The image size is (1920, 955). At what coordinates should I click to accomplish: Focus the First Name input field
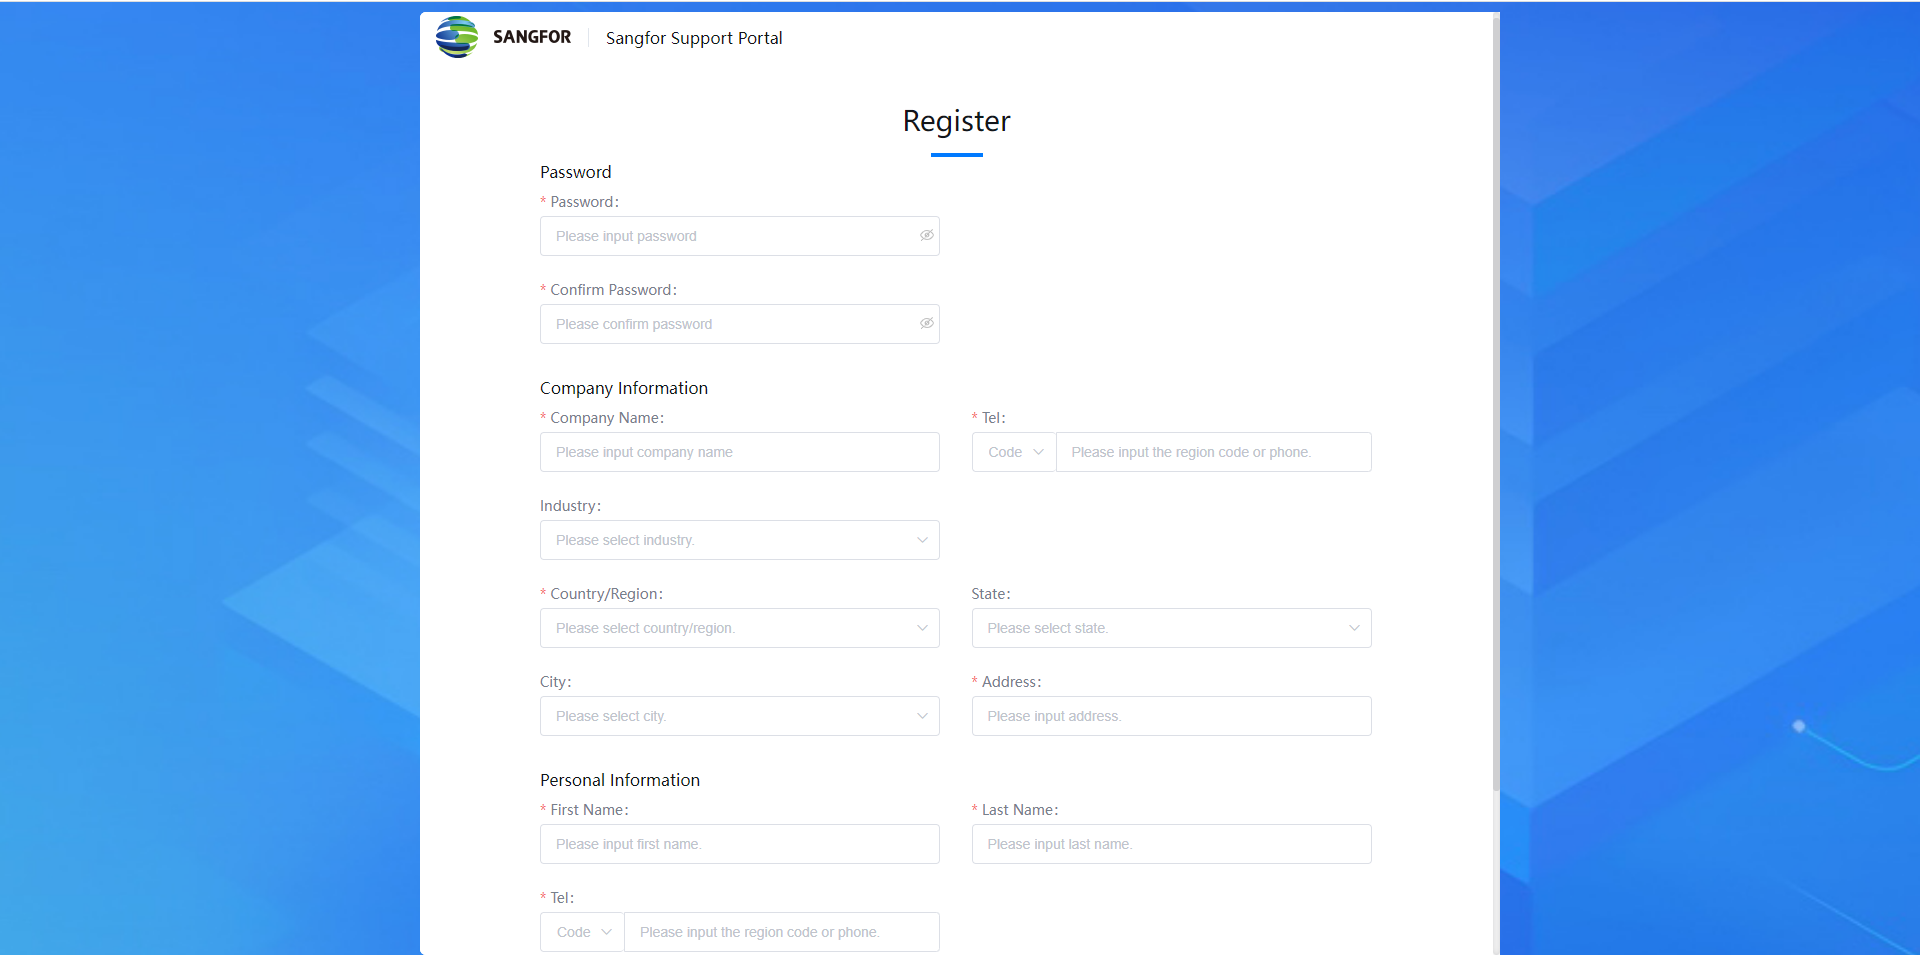click(x=740, y=844)
